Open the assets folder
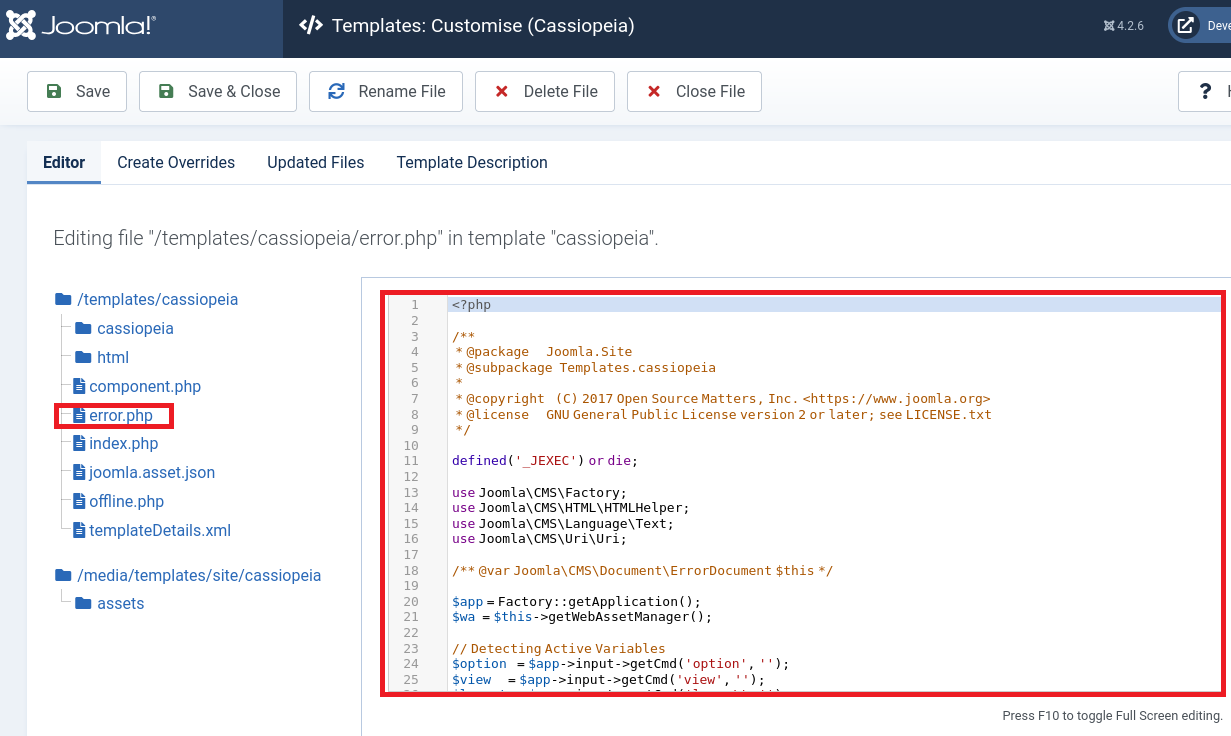This screenshot has width=1231, height=736. [x=120, y=603]
